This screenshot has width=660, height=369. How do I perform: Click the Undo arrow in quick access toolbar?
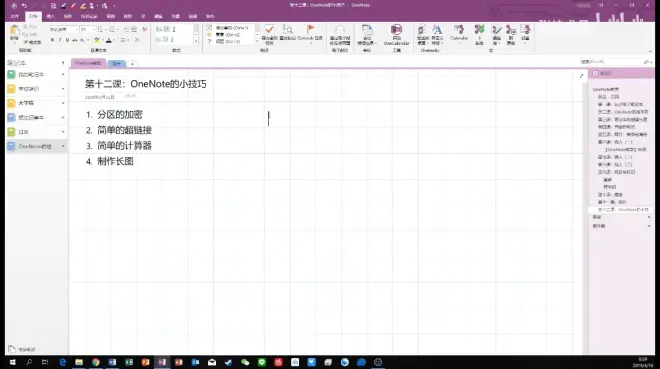coord(24,5)
